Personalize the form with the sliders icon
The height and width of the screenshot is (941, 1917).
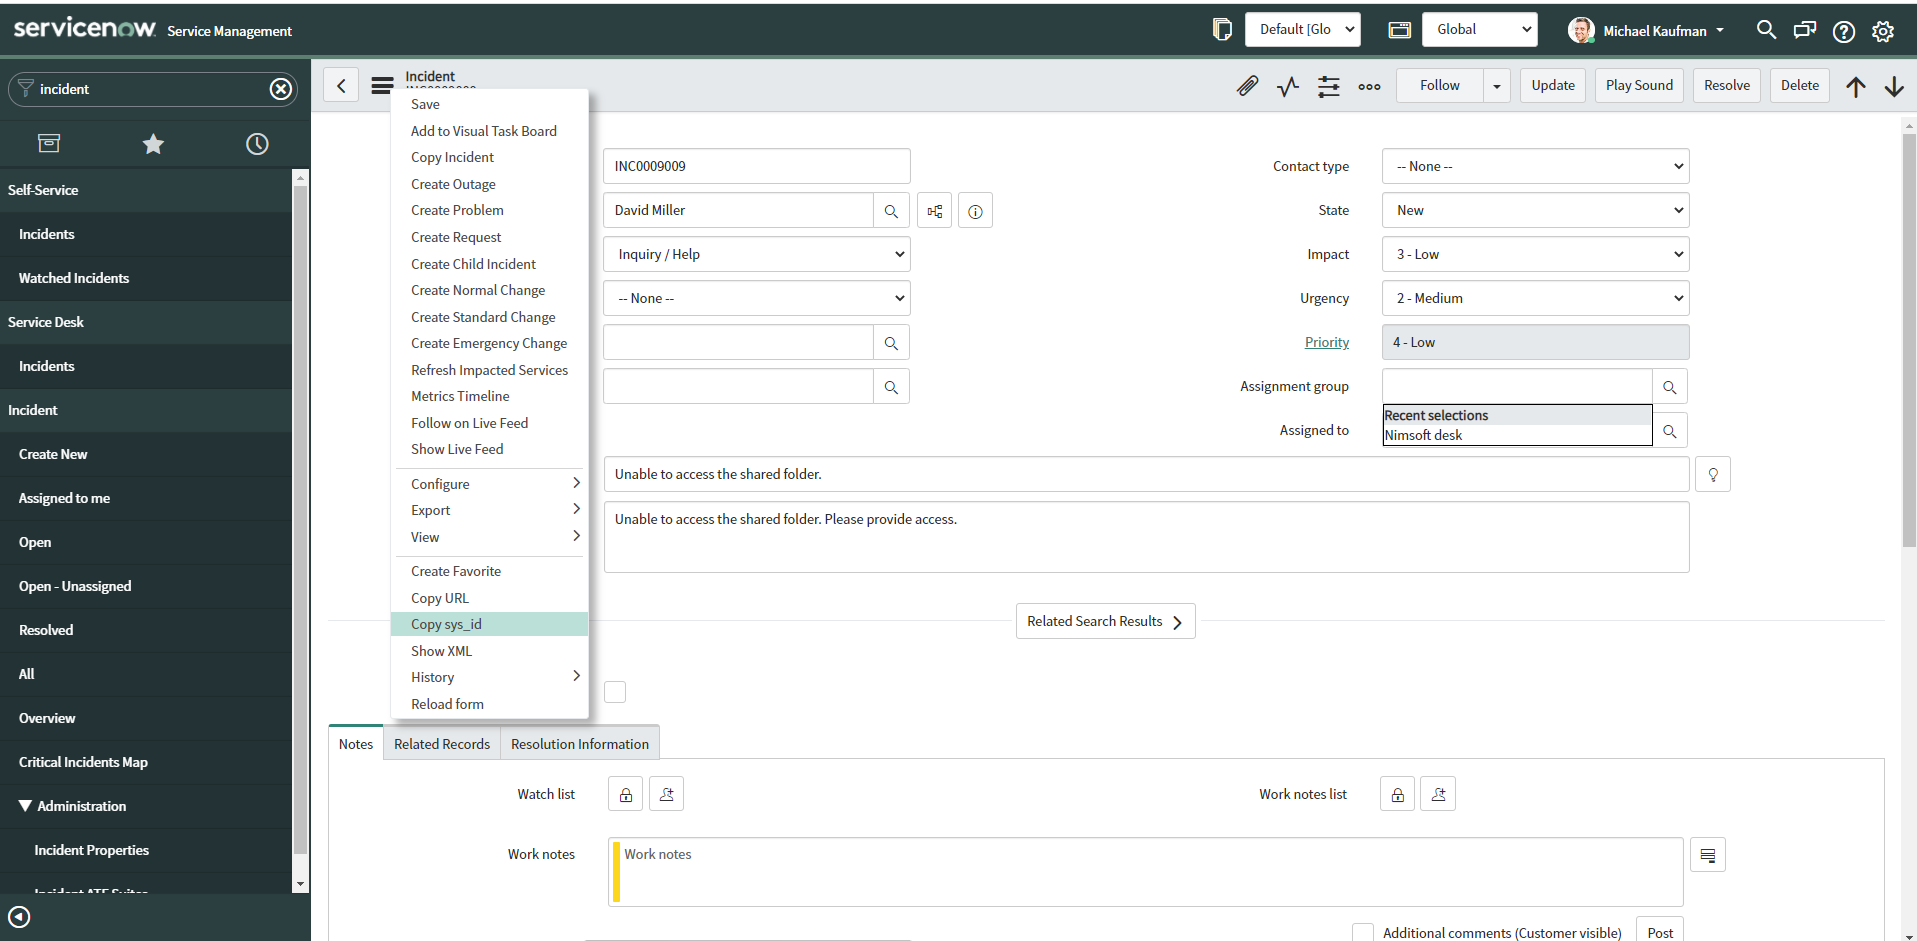pyautogui.click(x=1328, y=86)
